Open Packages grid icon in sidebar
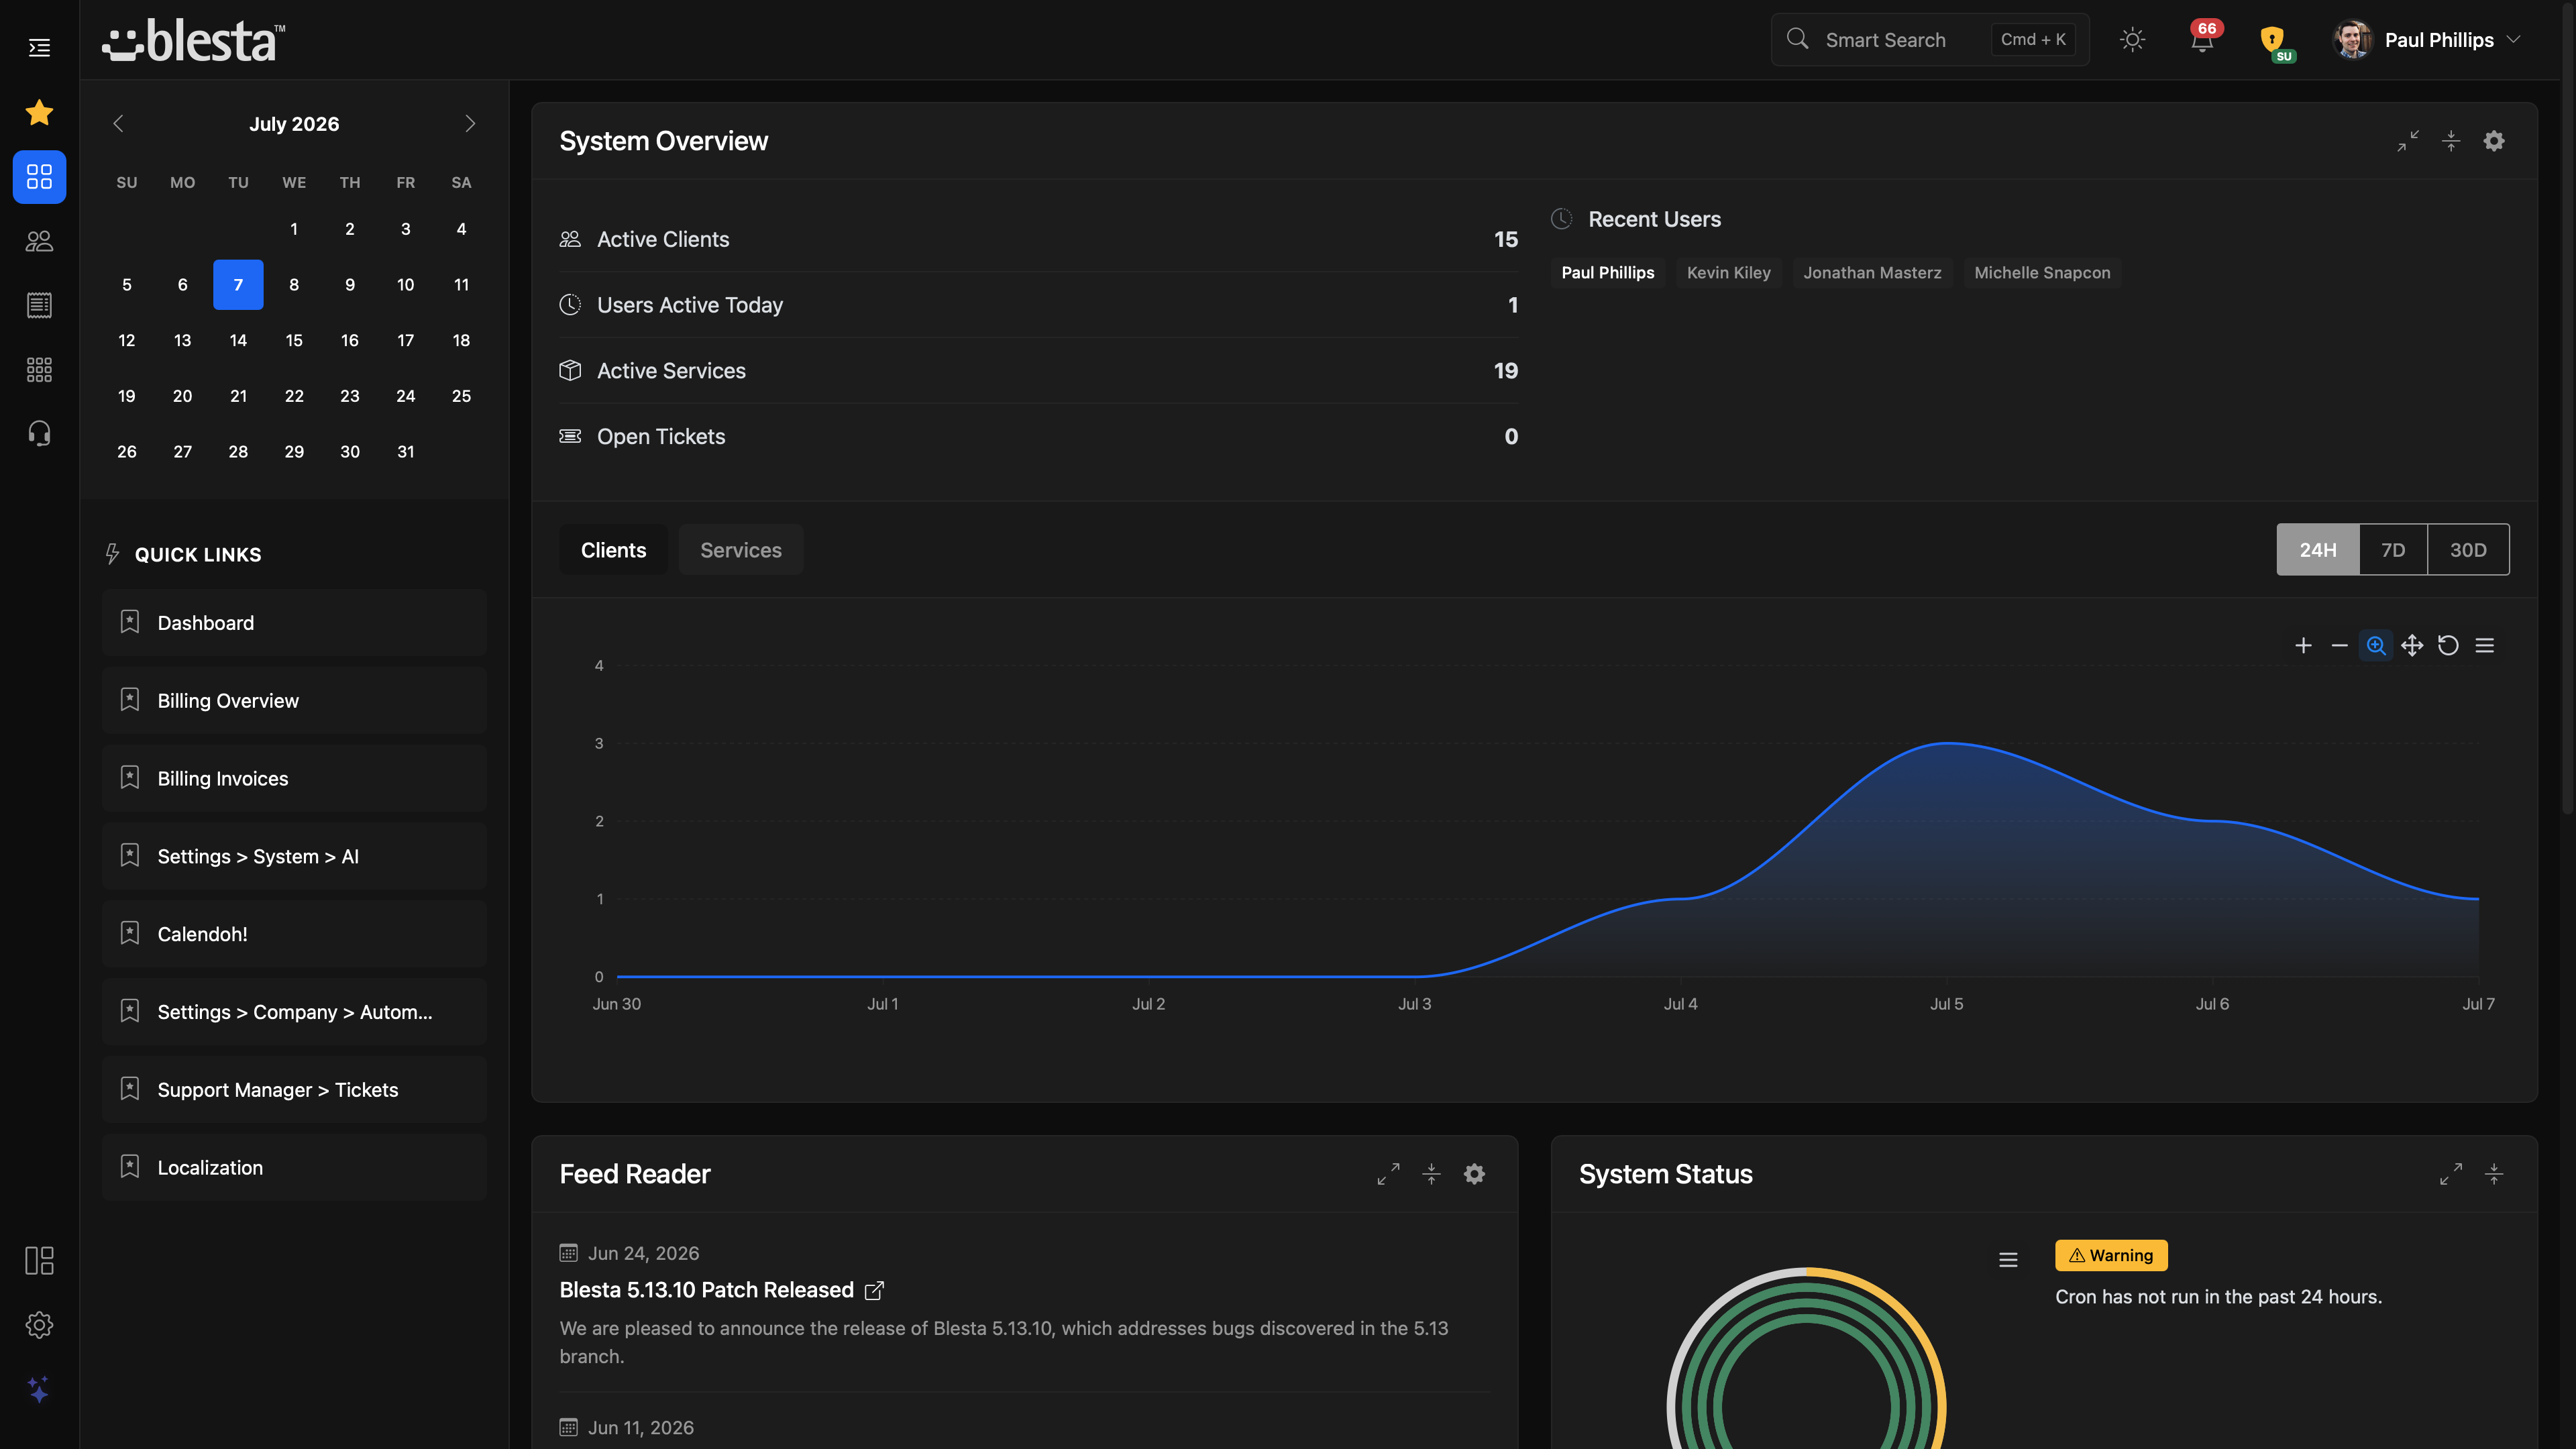 point(39,369)
